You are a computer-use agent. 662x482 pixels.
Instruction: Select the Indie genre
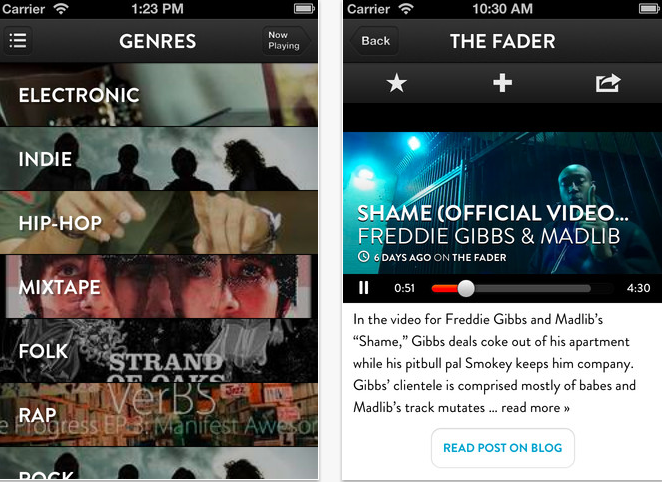coord(159,159)
